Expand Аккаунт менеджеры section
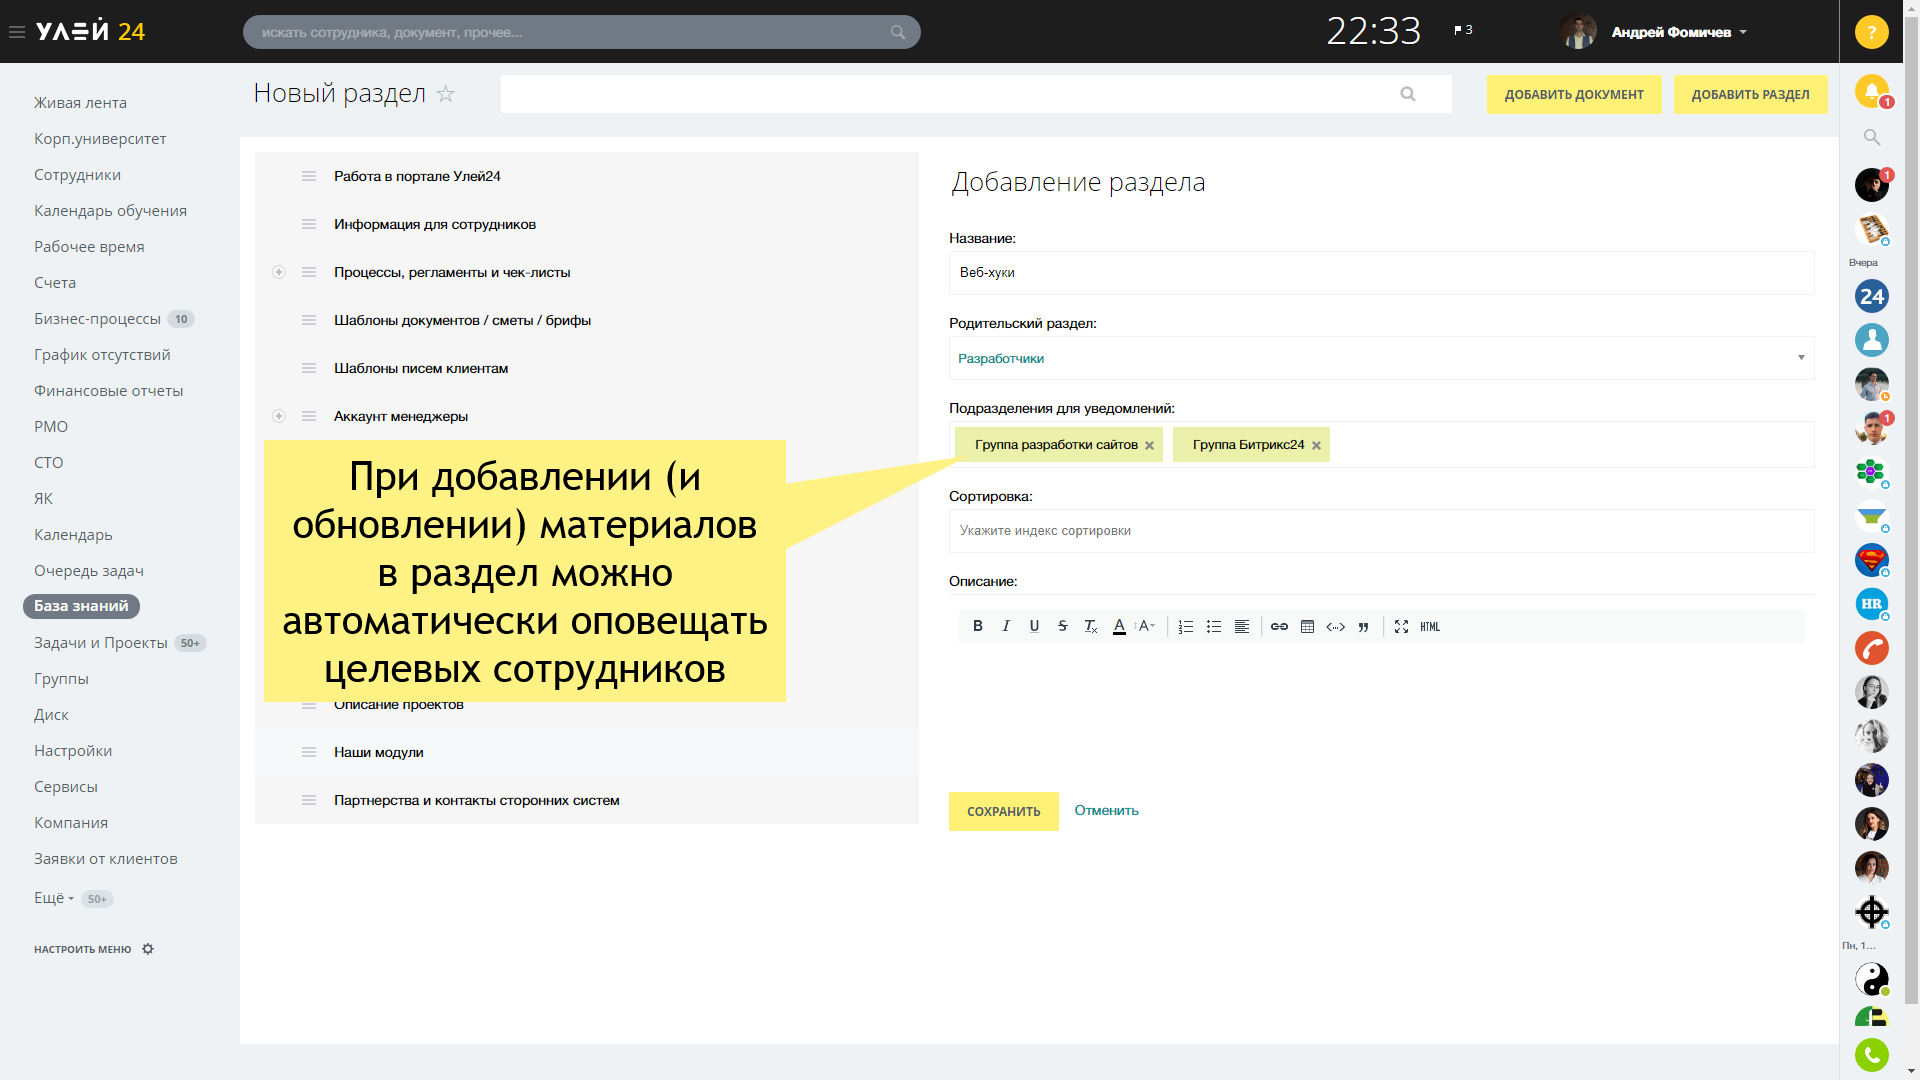This screenshot has height=1080, width=1920. point(279,416)
